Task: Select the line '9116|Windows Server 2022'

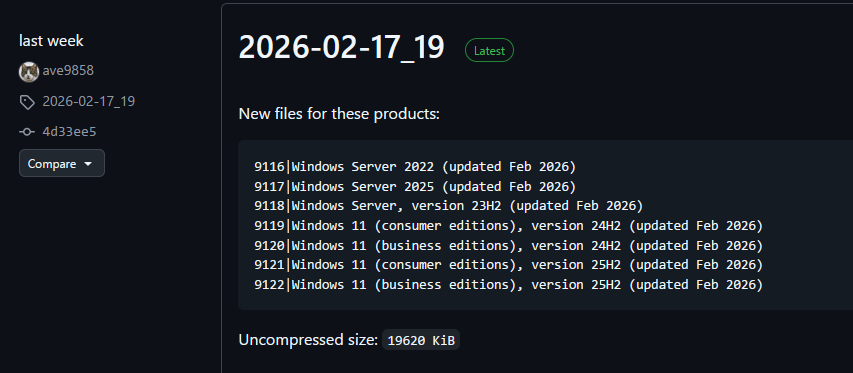Action: pos(415,166)
